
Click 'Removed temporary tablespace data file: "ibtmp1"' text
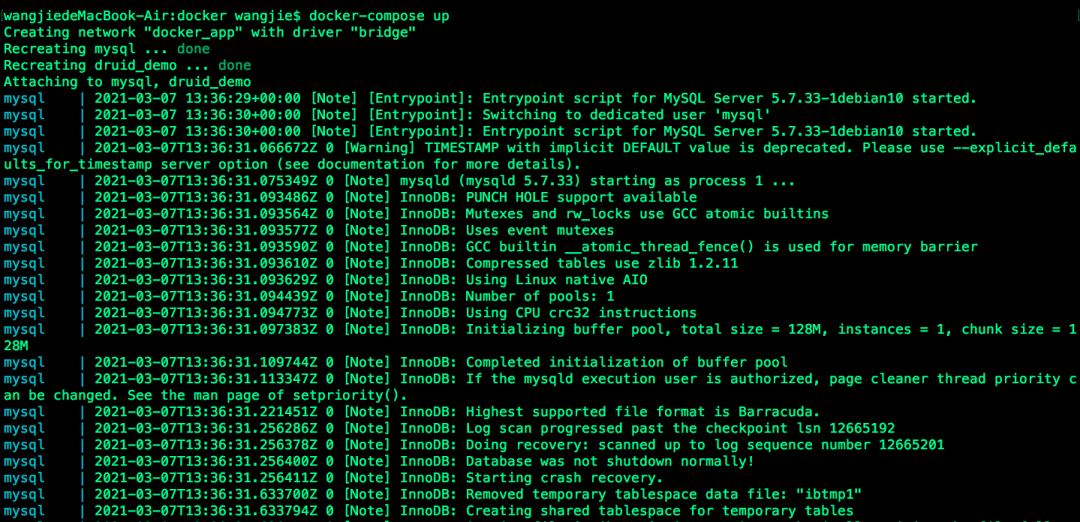pyautogui.click(x=664, y=494)
